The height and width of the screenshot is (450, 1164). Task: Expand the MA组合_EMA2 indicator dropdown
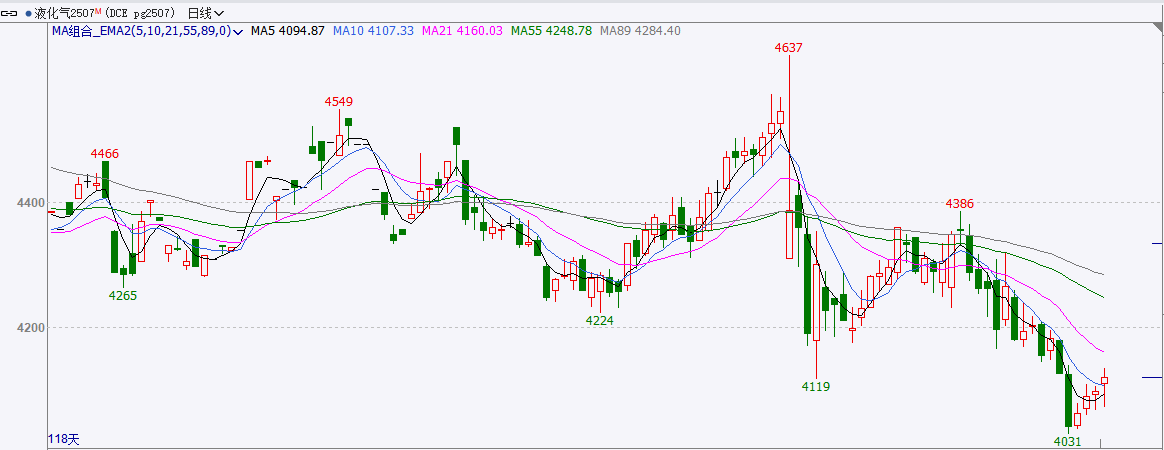pos(238,31)
